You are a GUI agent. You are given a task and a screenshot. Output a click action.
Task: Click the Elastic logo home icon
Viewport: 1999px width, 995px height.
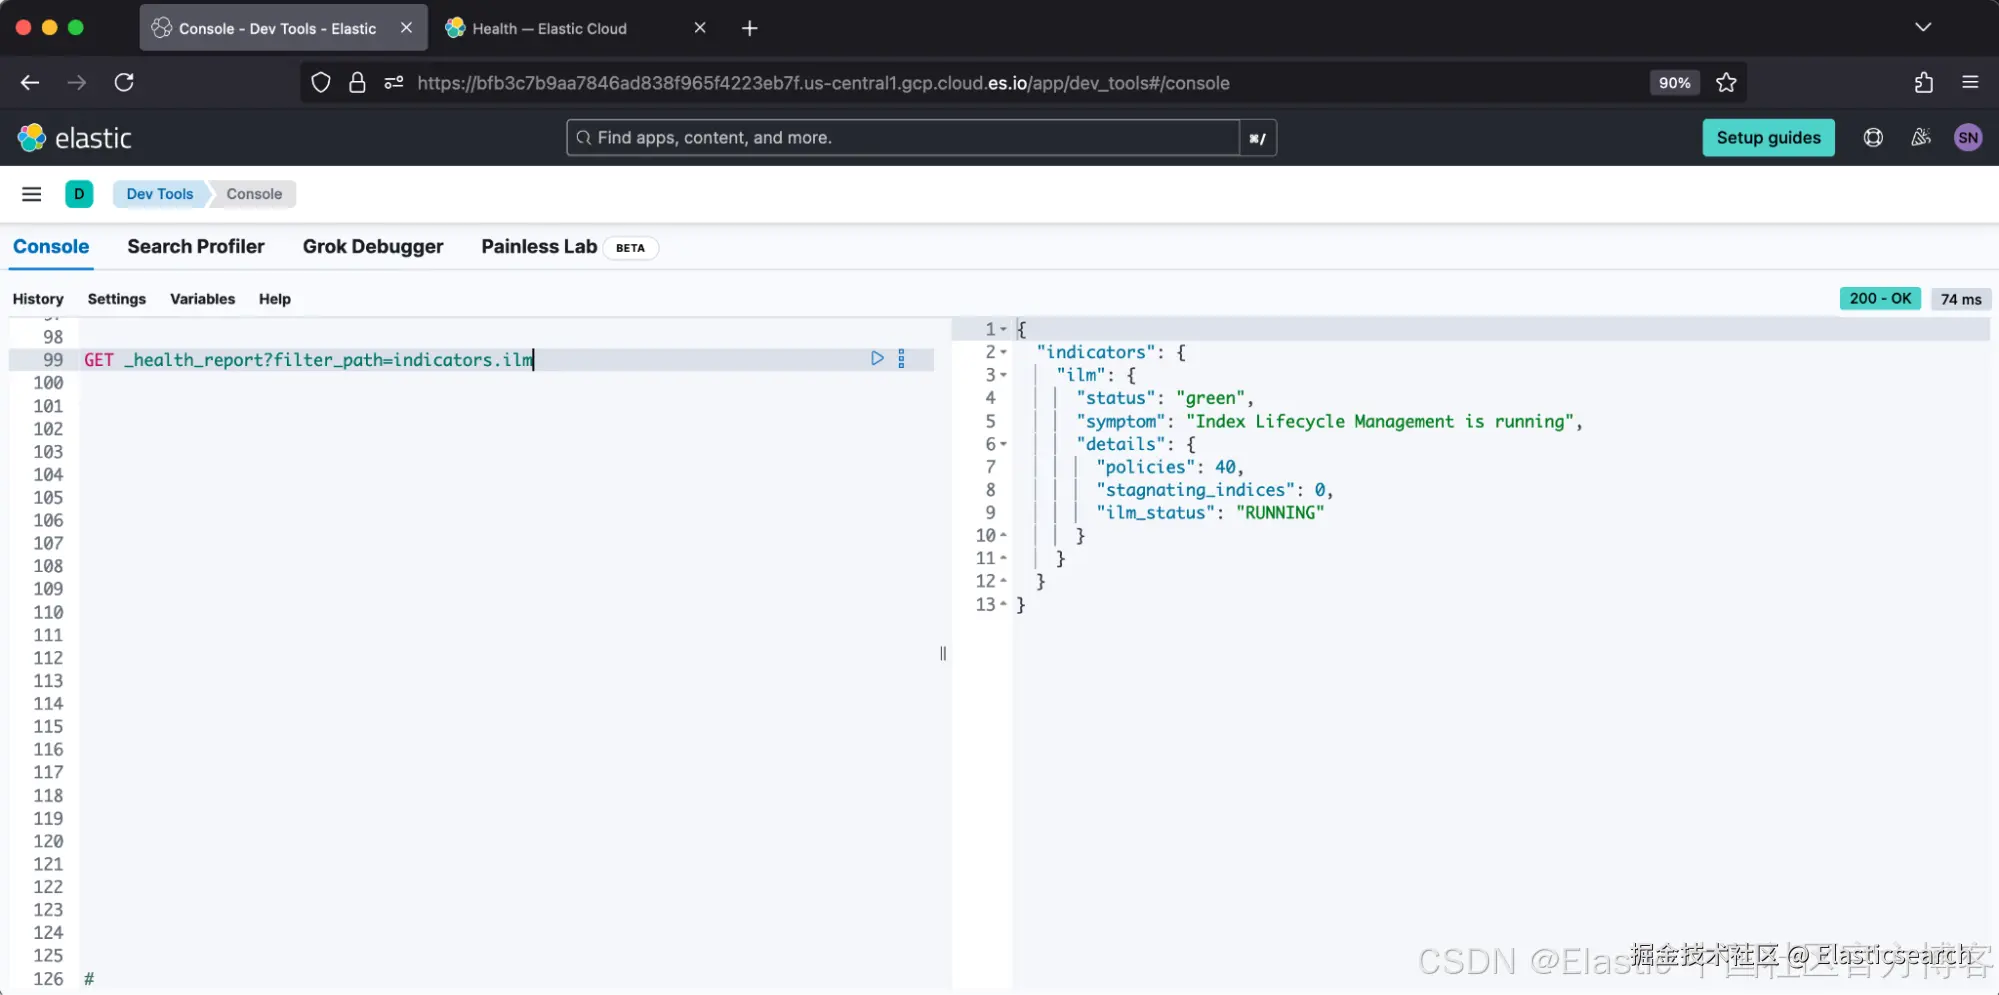[x=32, y=138]
